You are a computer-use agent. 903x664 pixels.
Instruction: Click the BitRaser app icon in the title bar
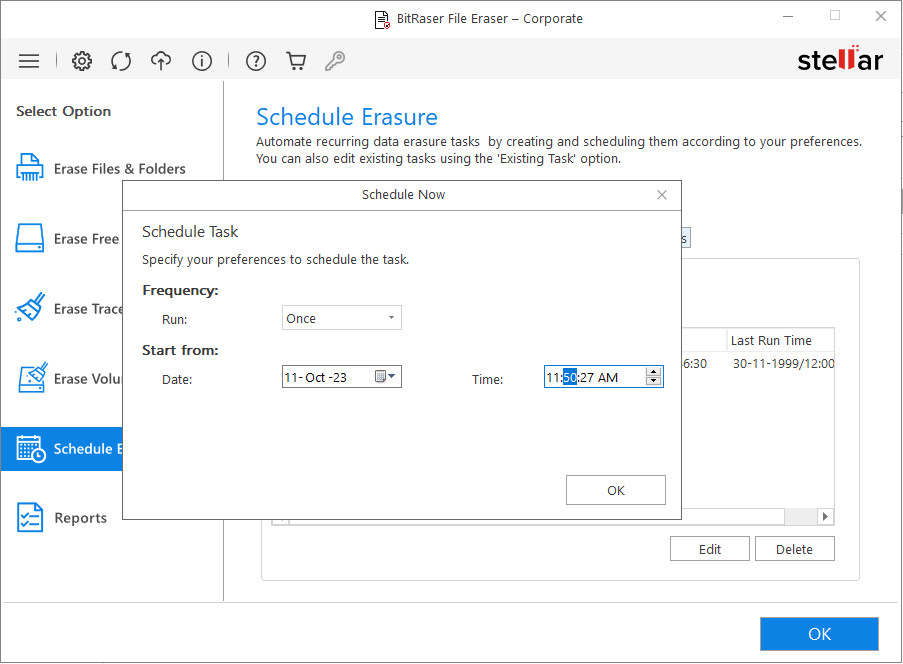[x=382, y=20]
